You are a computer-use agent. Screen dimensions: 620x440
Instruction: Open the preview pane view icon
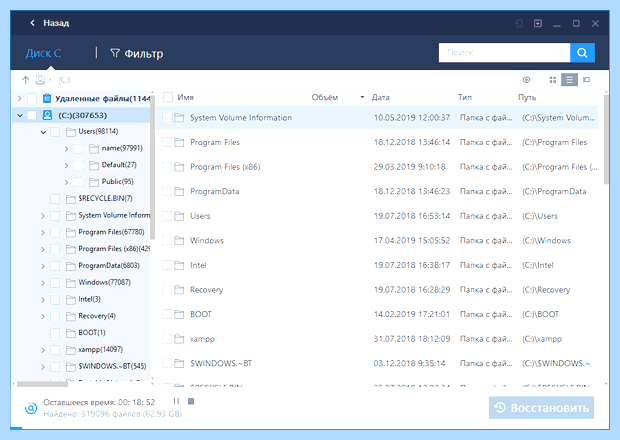tap(586, 80)
